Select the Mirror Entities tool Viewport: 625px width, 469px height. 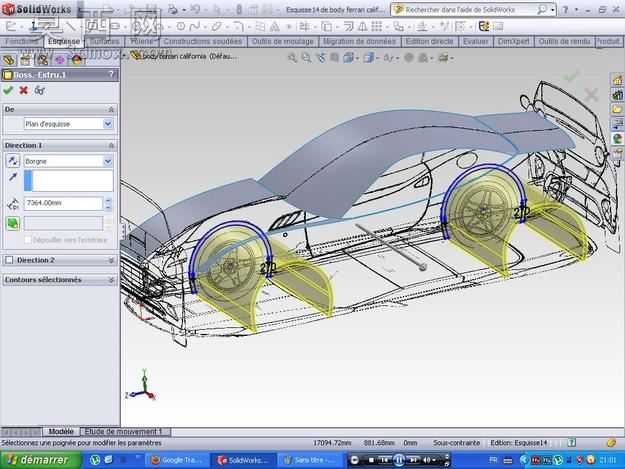pos(362,27)
